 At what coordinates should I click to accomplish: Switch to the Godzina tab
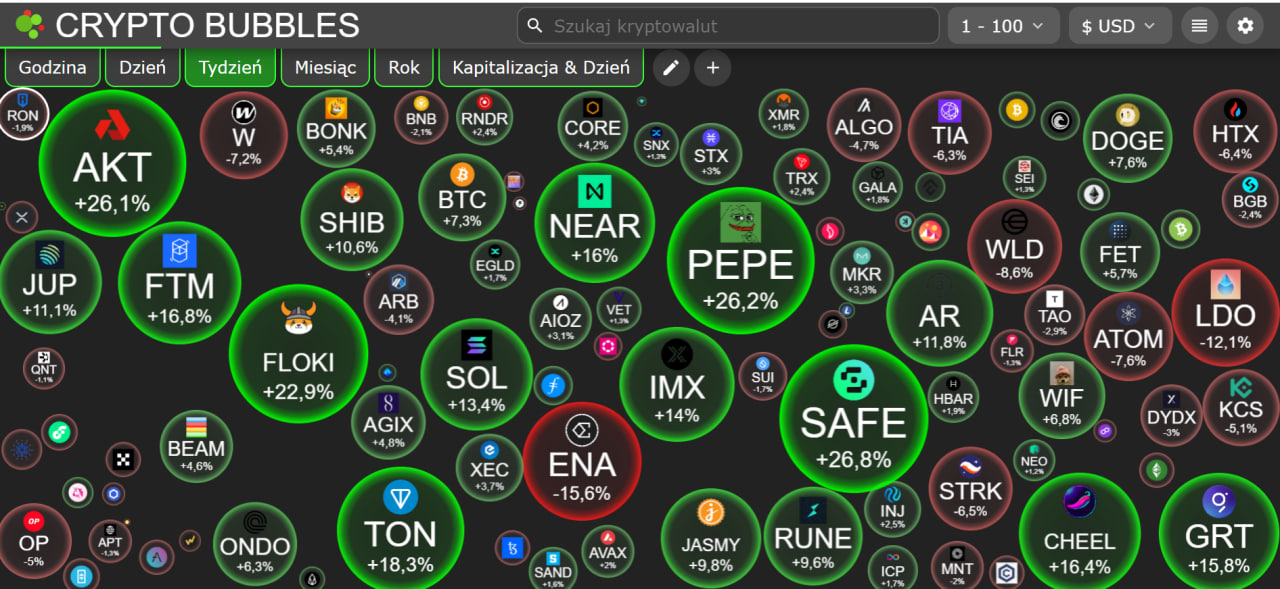(53, 68)
